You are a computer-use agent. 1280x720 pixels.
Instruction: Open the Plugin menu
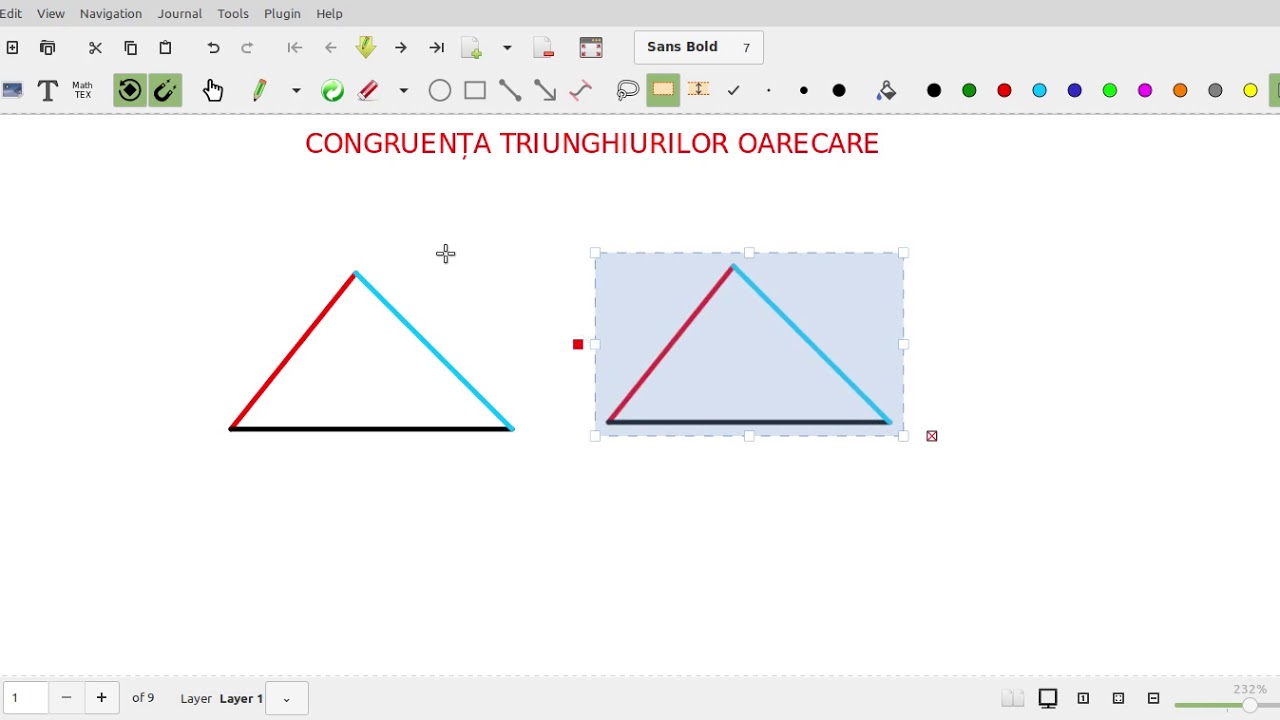coord(282,13)
